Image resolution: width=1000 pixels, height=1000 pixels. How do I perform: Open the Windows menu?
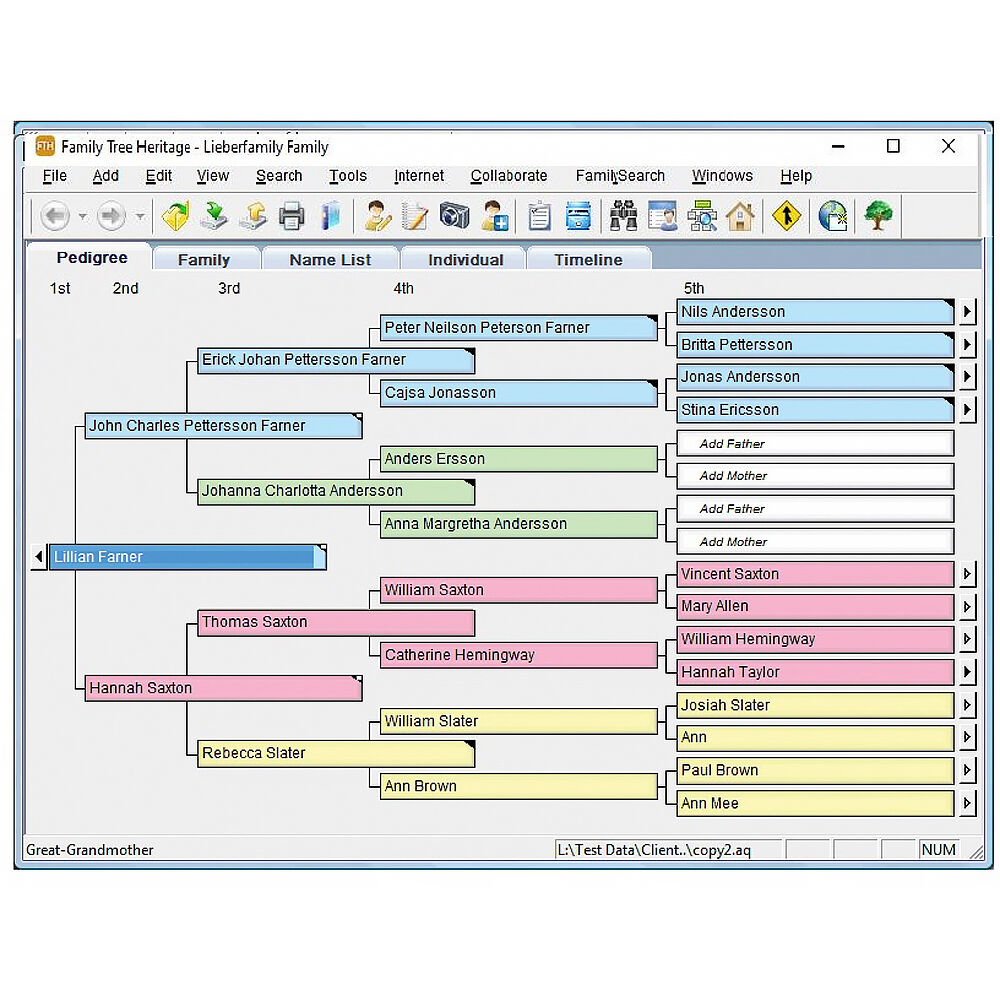[x=723, y=175]
